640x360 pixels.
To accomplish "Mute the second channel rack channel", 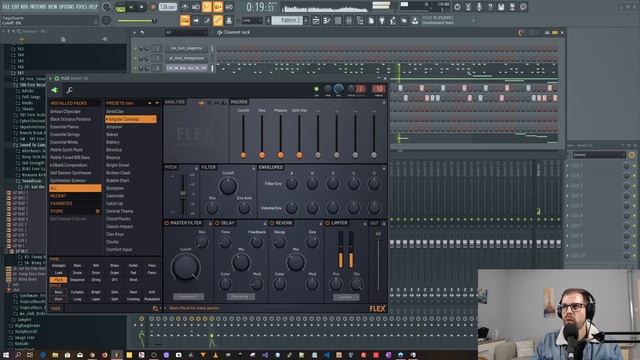I will click(136, 58).
